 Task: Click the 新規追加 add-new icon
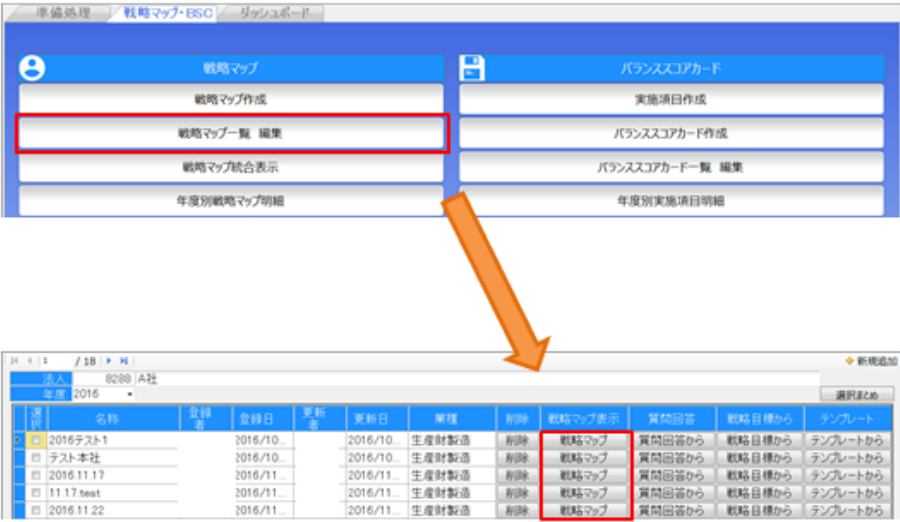click(x=849, y=361)
